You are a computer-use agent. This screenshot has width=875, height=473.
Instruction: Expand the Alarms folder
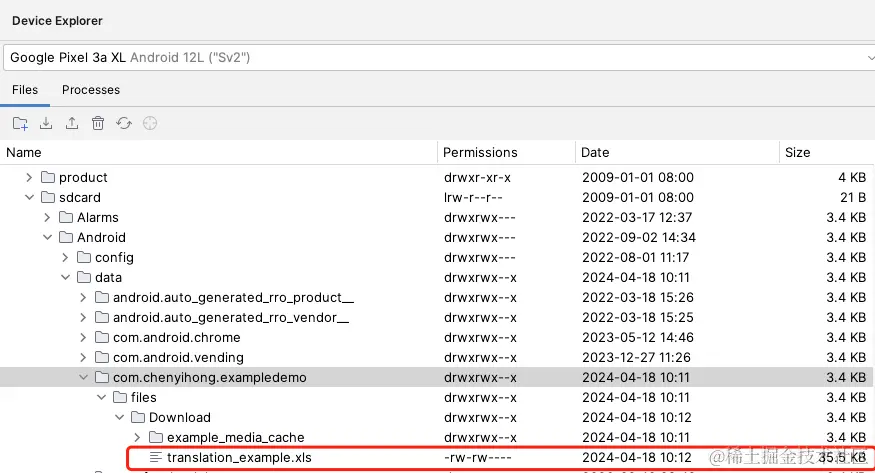click(x=47, y=218)
